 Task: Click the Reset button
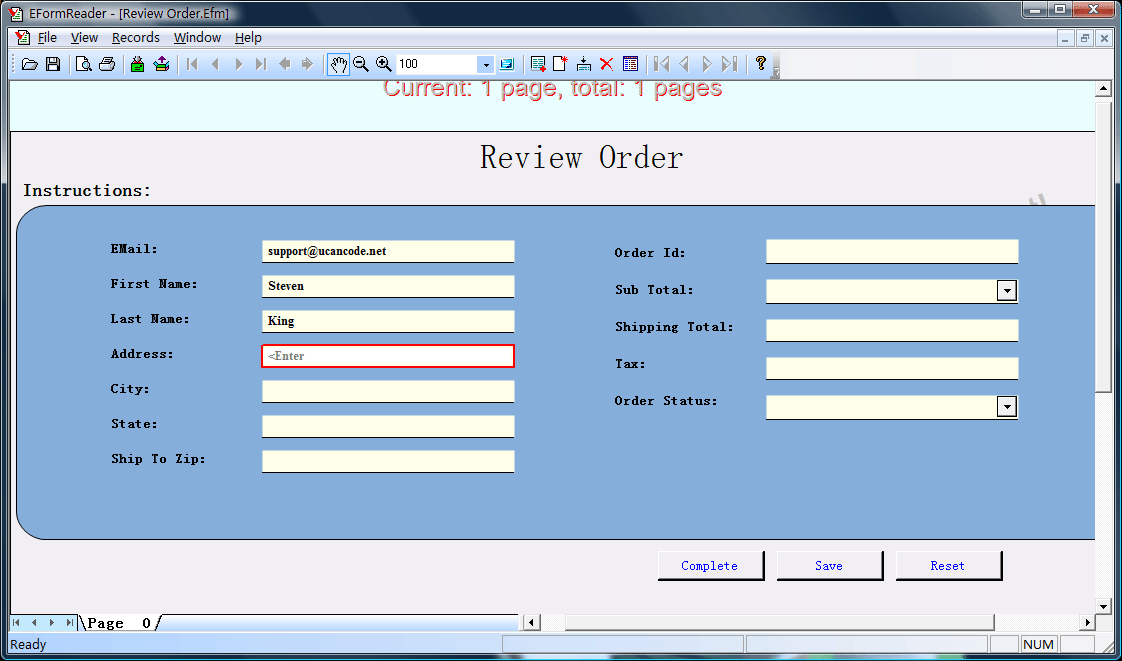pyautogui.click(x=948, y=565)
